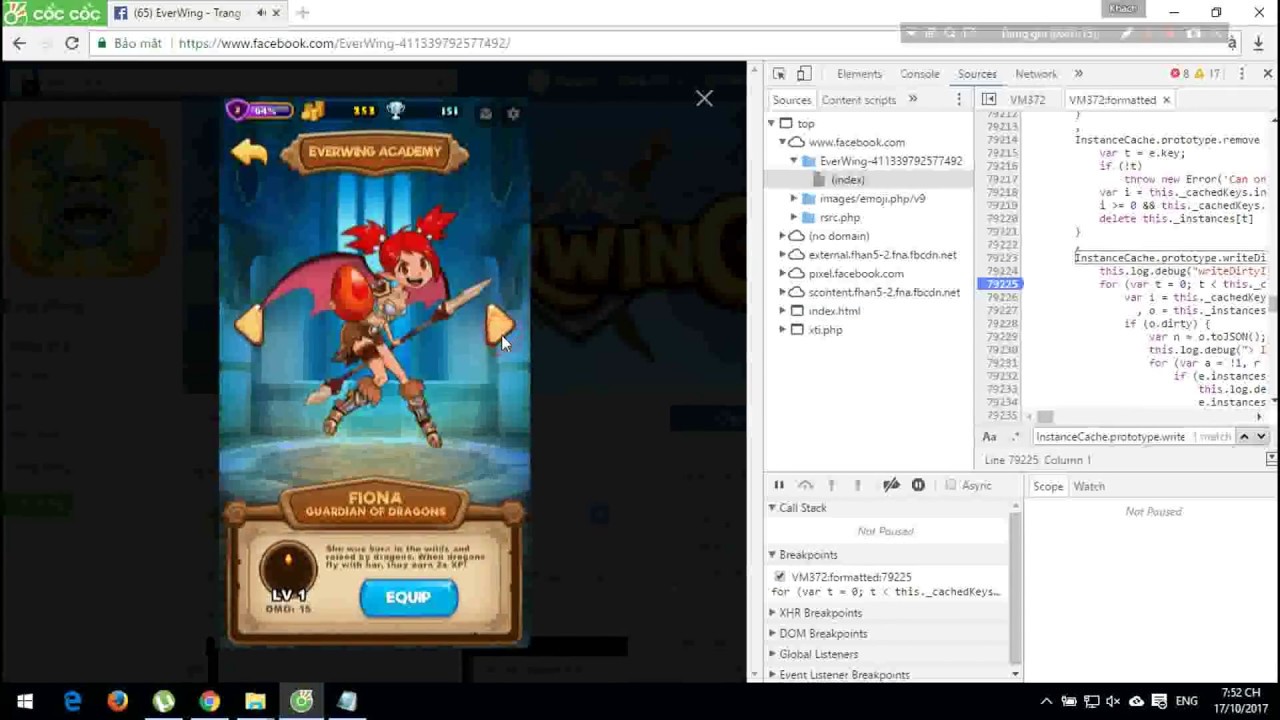Expand images/emoji.php/v9 folder
This screenshot has height=720, width=1280.
794,198
